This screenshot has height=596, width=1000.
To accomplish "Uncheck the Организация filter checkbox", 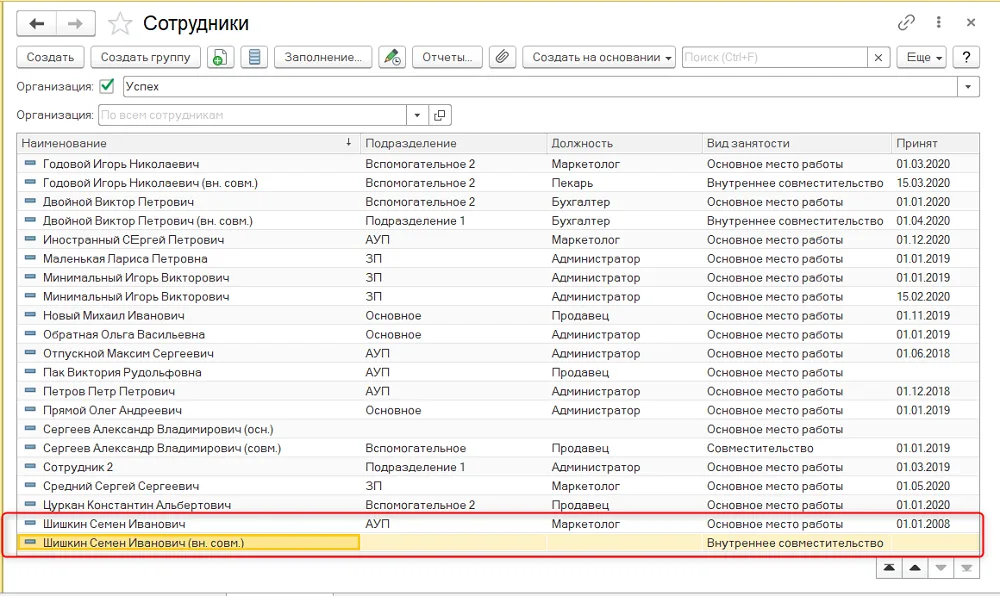I will [107, 85].
